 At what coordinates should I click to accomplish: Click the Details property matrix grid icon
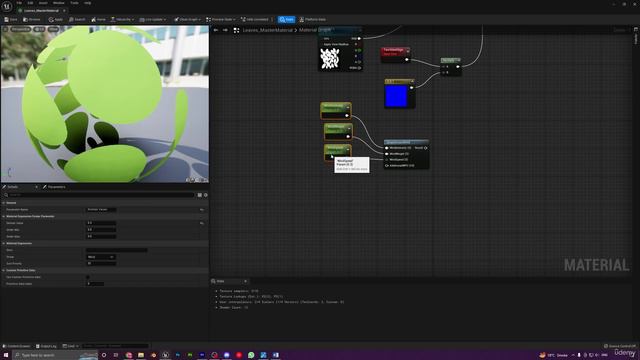click(200, 195)
